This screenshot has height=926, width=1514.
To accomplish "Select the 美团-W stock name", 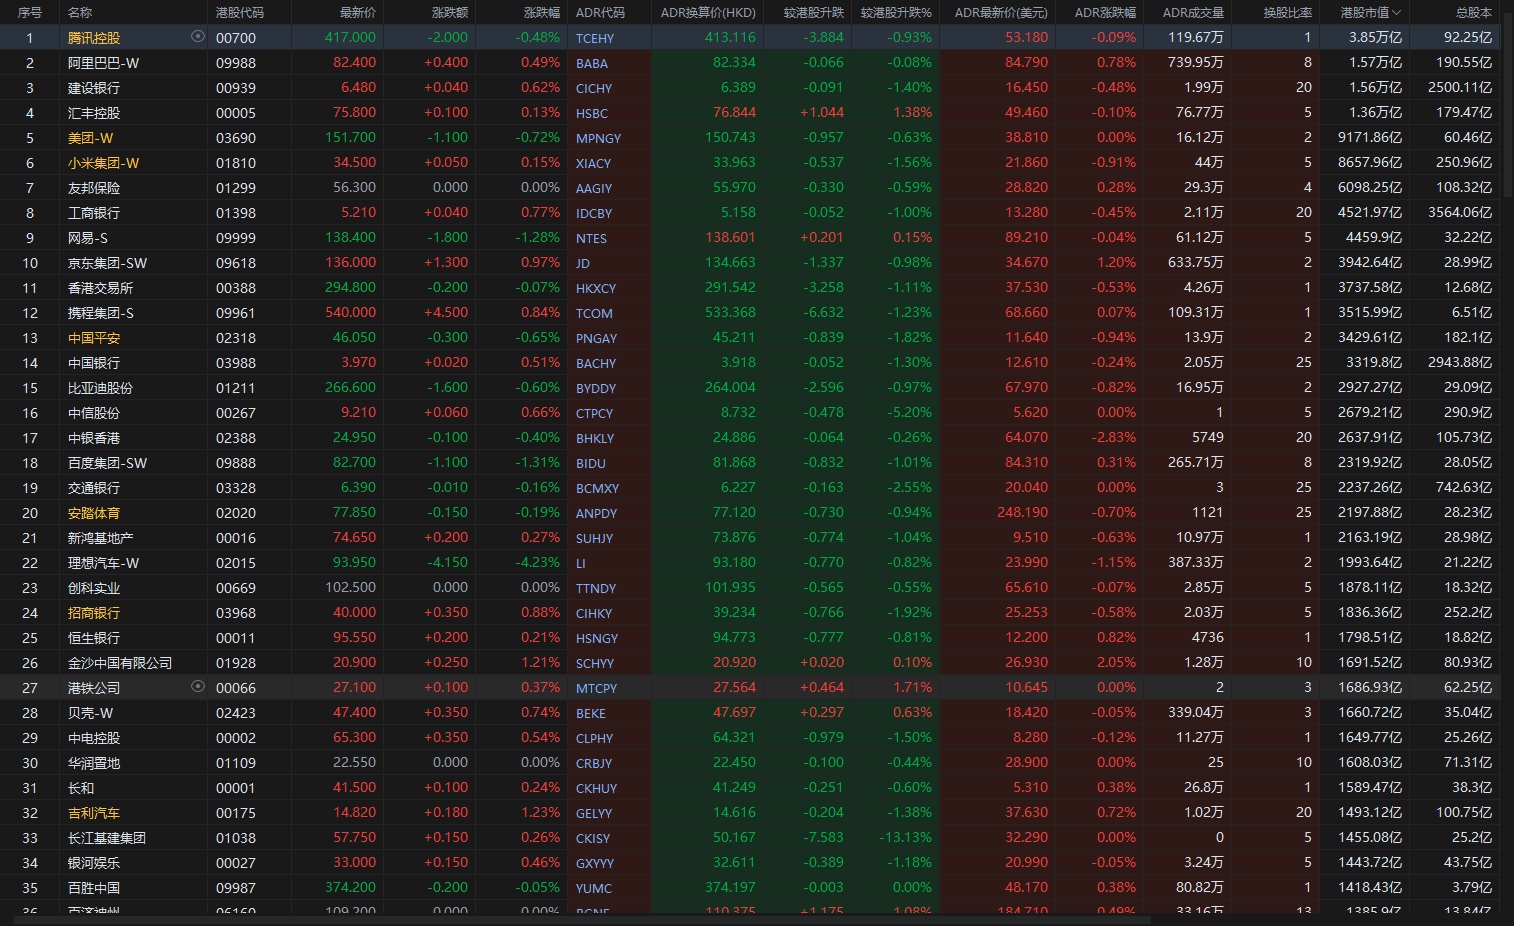I will [x=90, y=138].
